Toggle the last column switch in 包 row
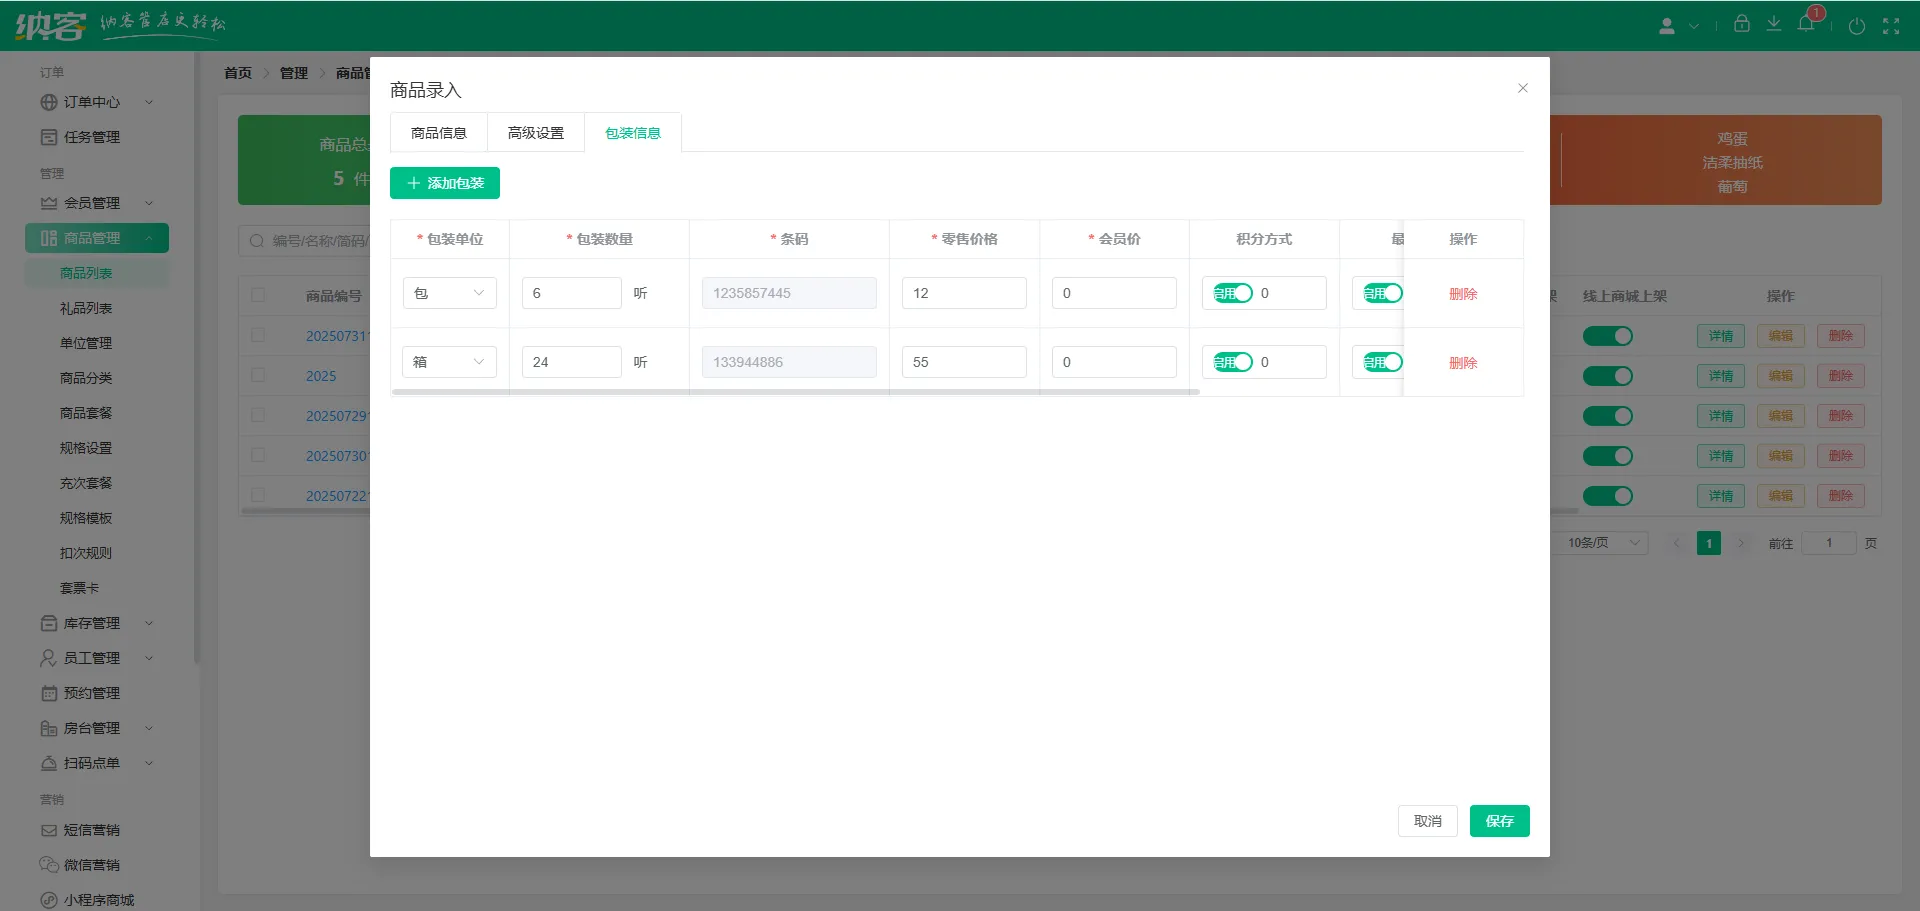The height and width of the screenshot is (911, 1920). tap(1382, 293)
